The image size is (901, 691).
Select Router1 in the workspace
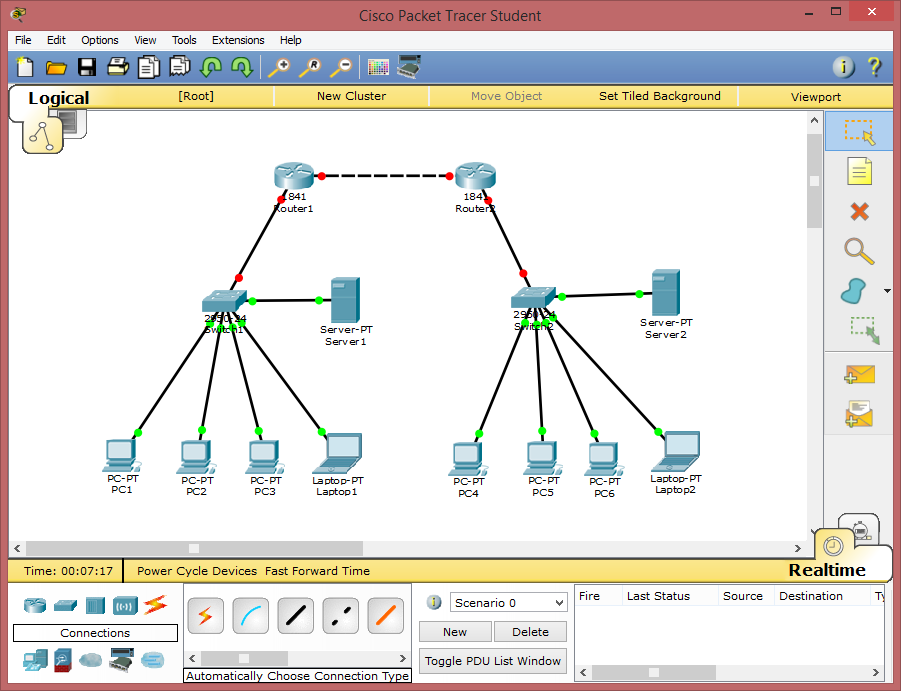[x=294, y=176]
